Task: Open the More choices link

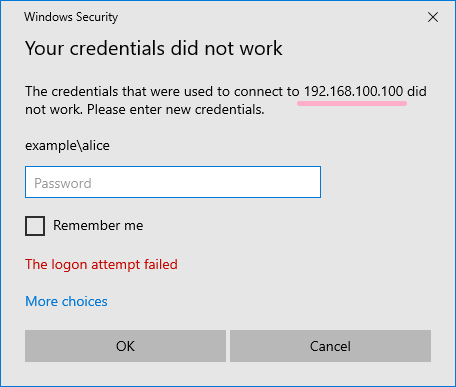Action: coord(66,301)
